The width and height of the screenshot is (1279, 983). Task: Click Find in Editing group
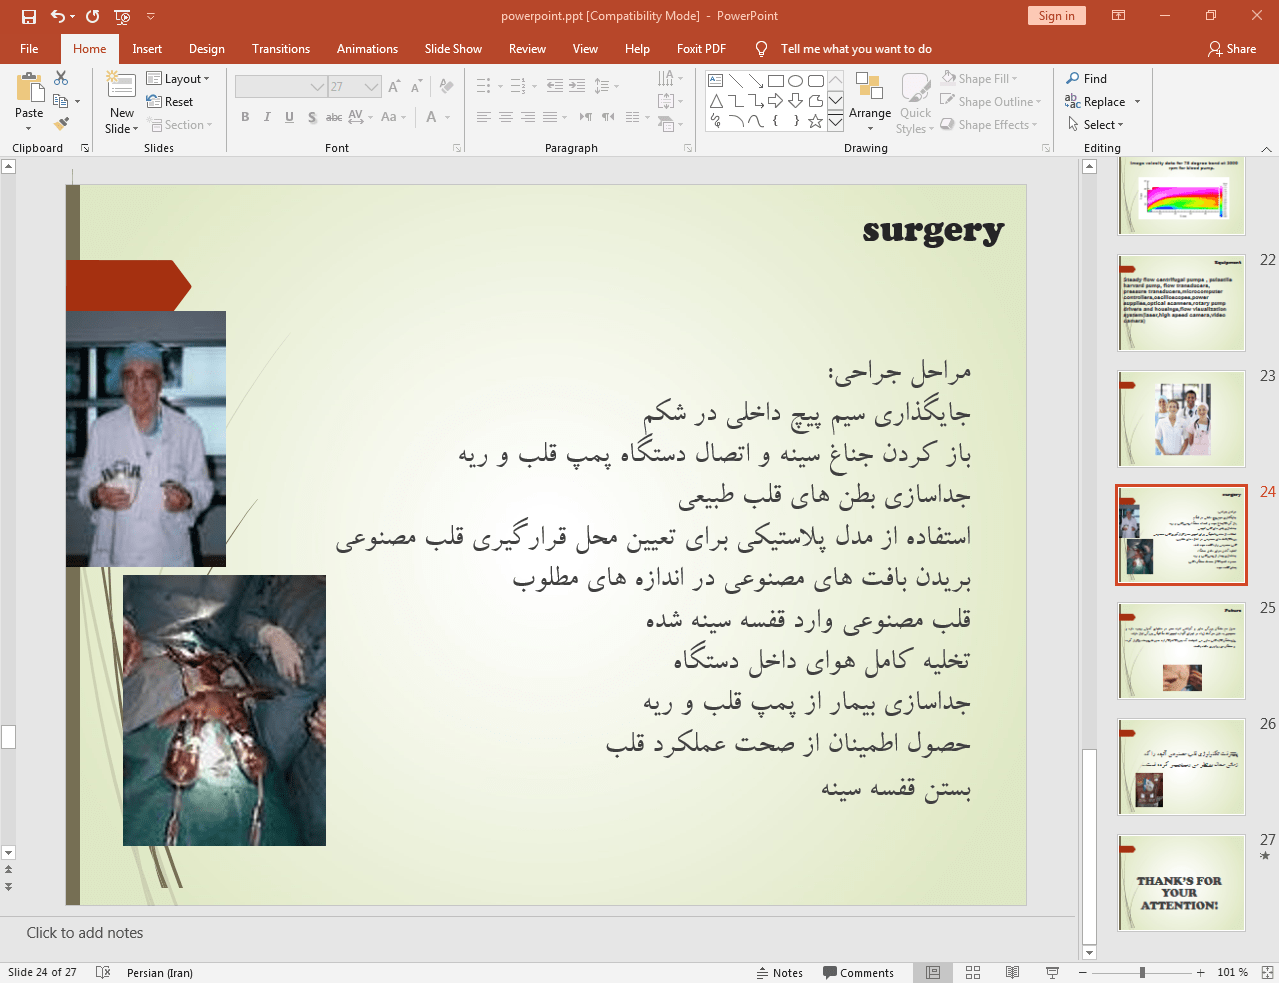point(1087,79)
